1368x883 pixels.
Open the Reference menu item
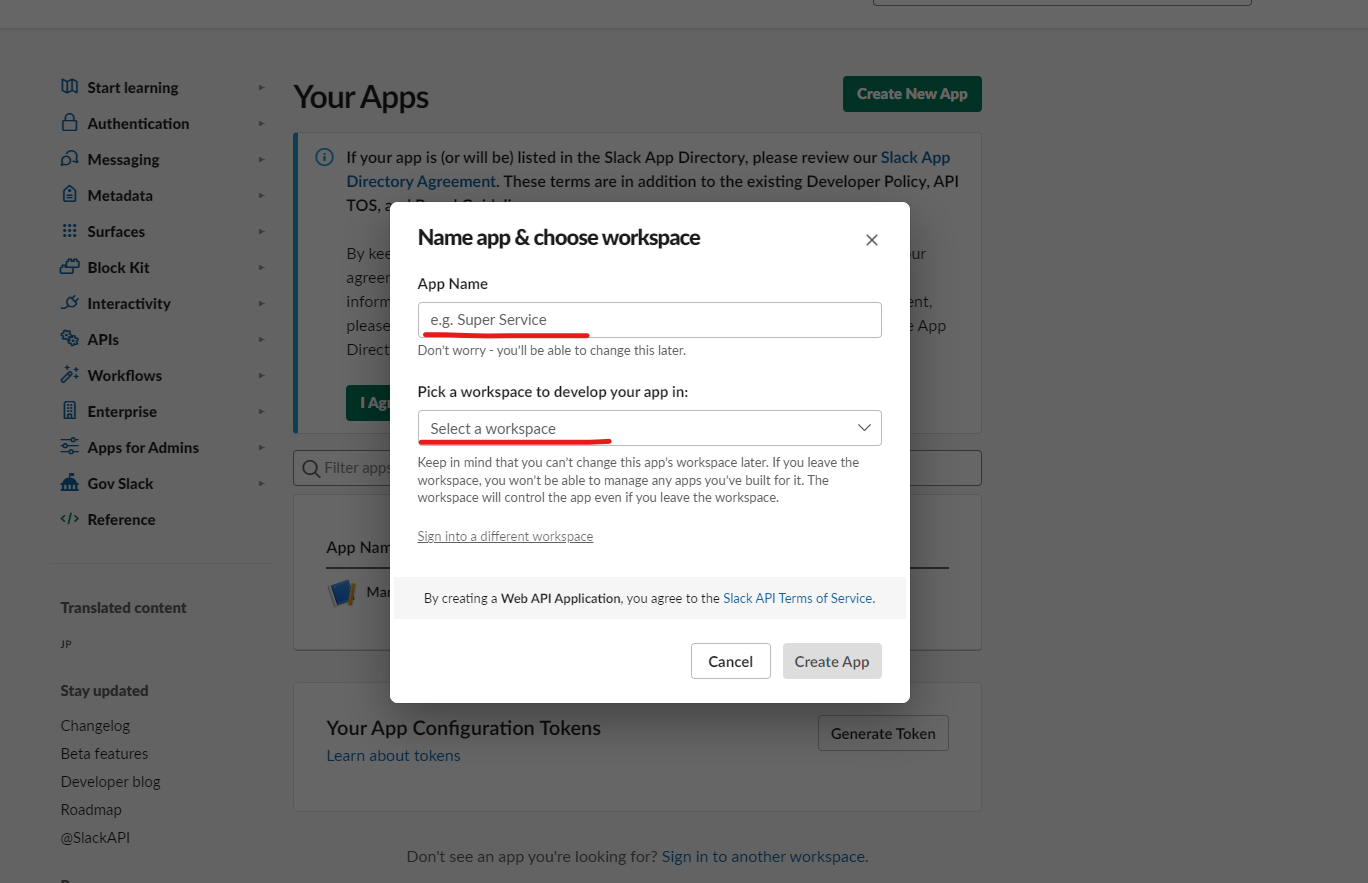pos(121,520)
